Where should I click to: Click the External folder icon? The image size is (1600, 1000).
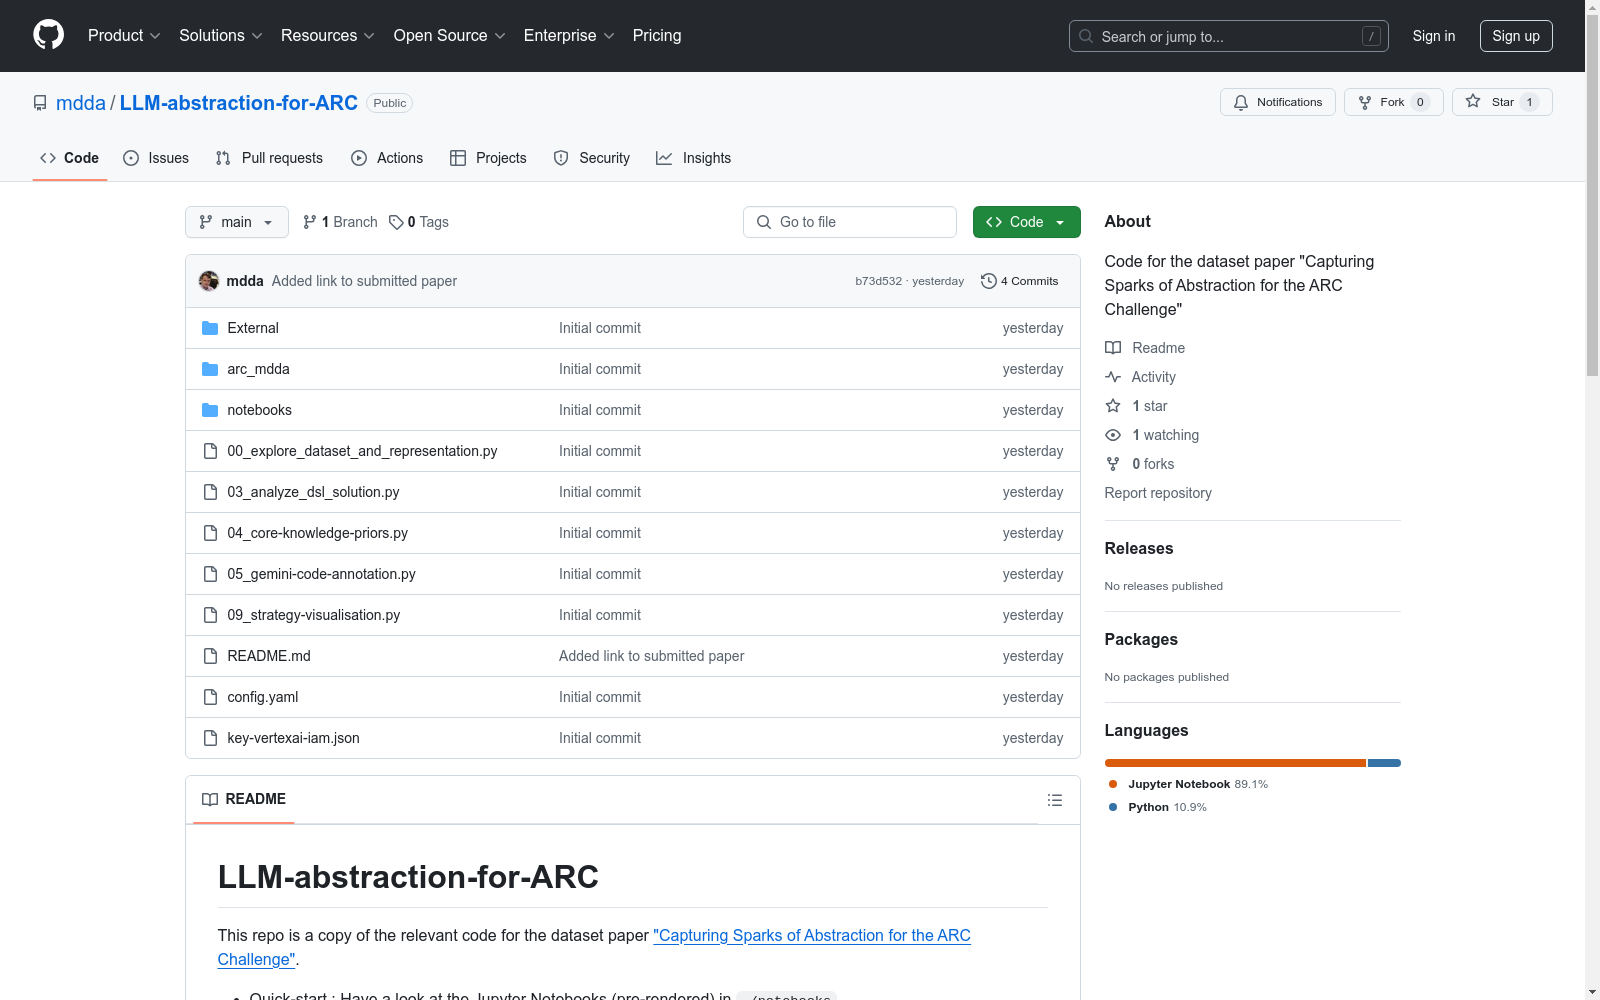pos(210,328)
